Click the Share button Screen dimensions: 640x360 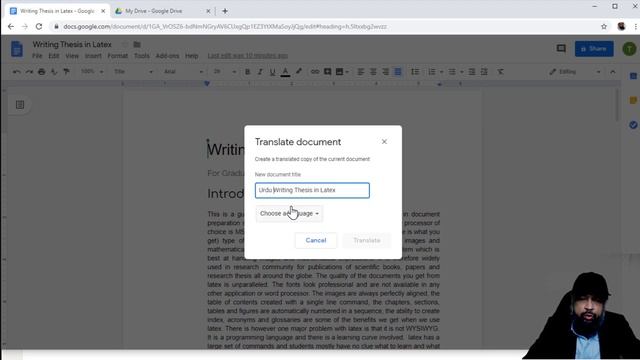tap(594, 49)
